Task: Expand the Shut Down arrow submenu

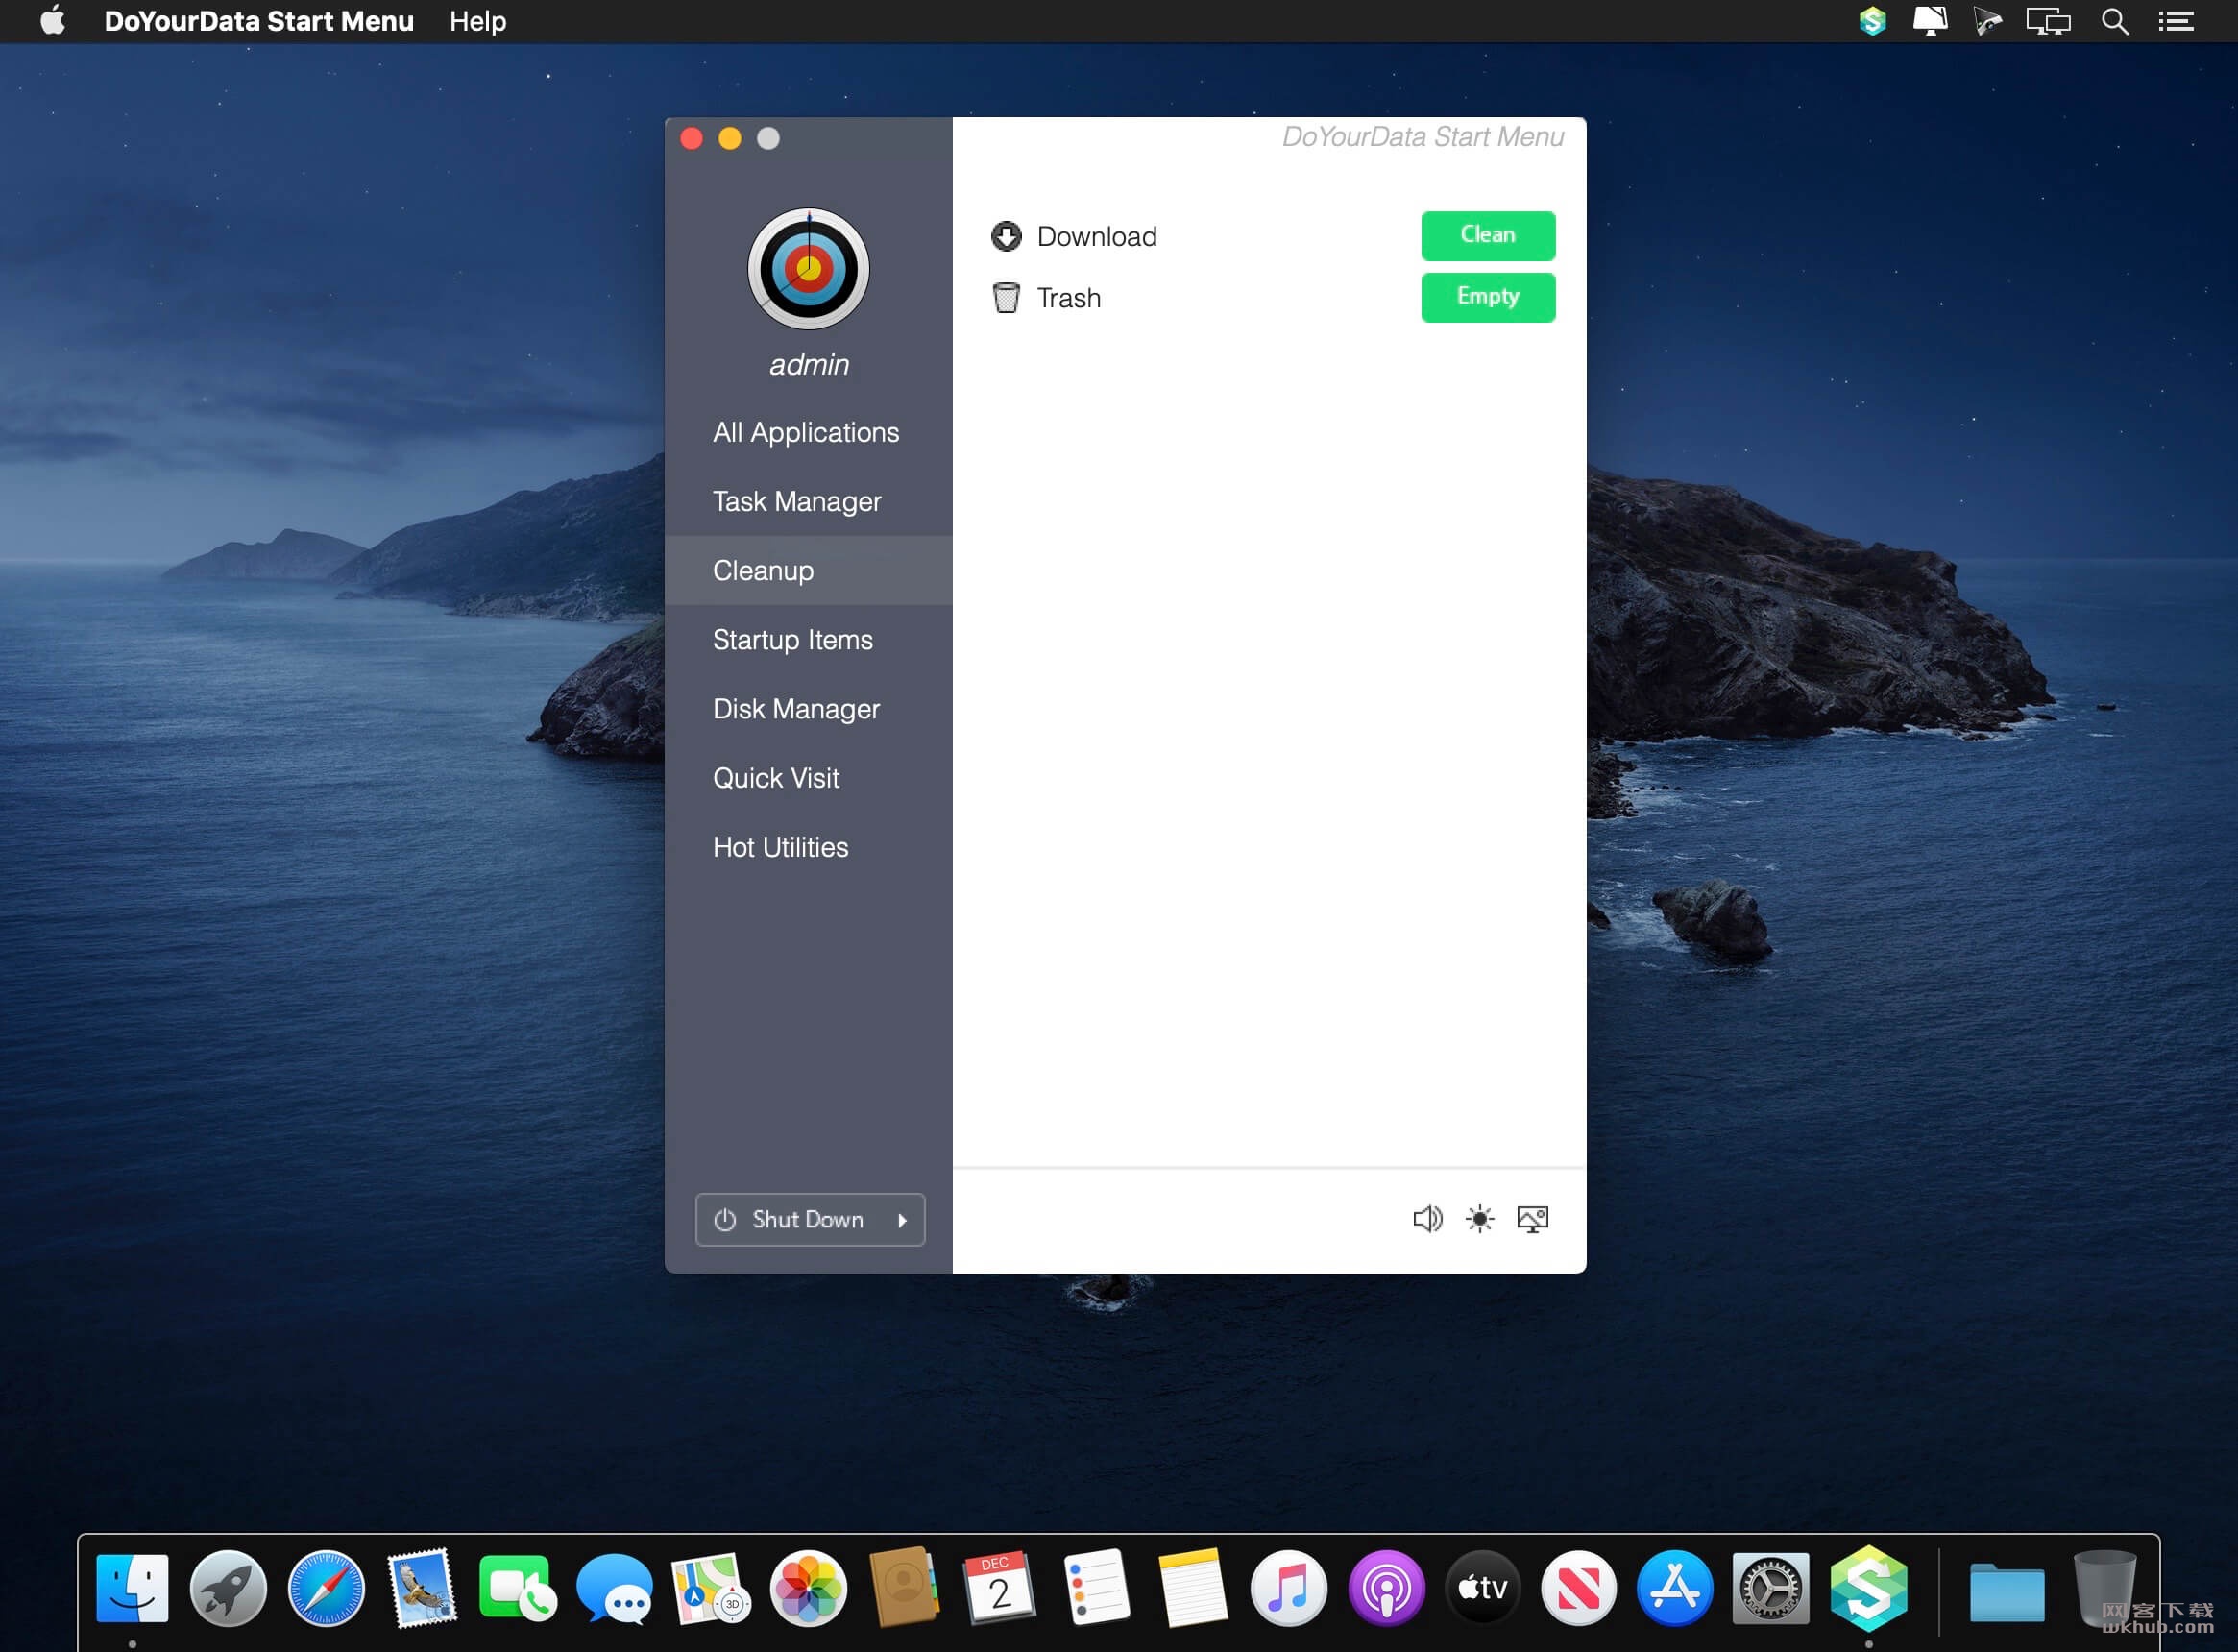Action: [903, 1220]
